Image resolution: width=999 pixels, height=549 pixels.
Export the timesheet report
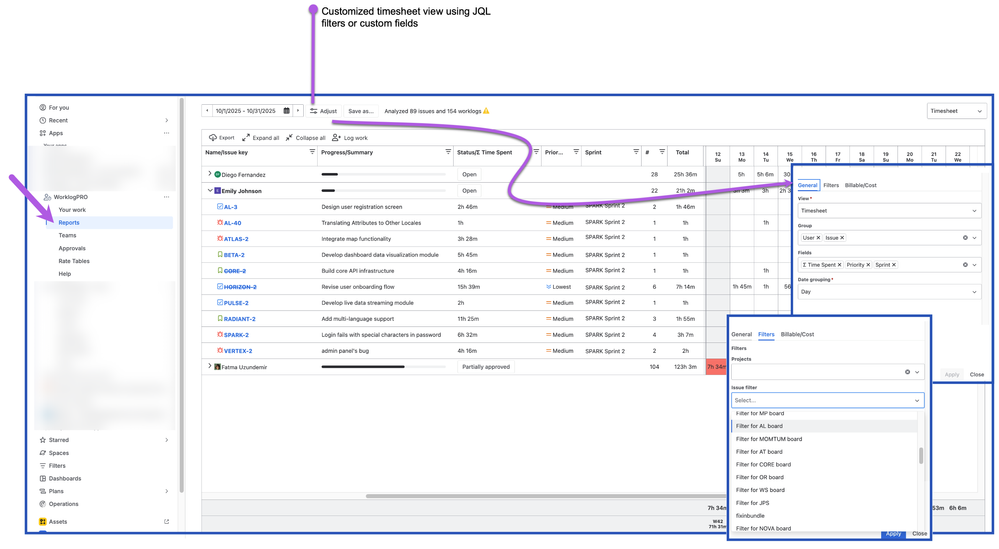(x=222, y=138)
